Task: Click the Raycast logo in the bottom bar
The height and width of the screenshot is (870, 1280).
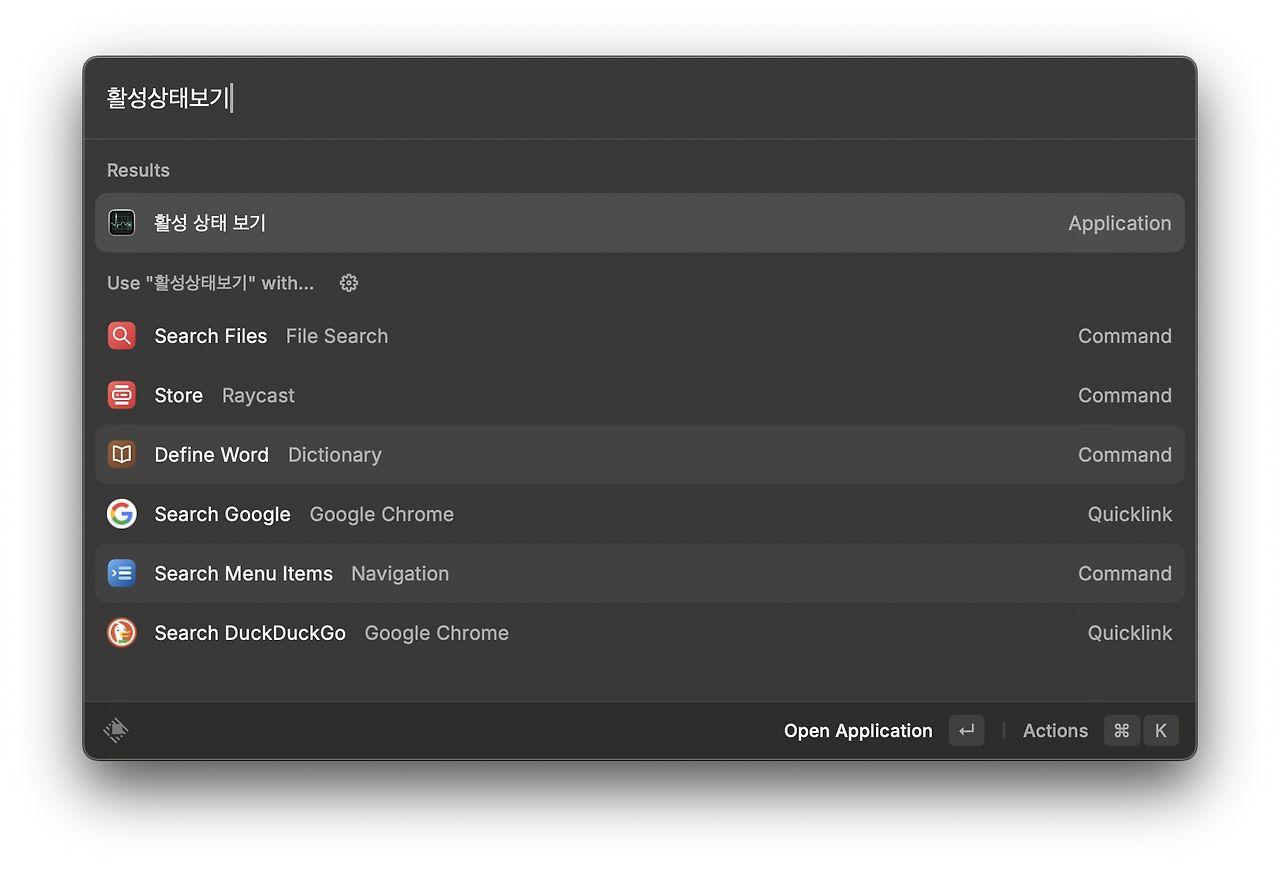Action: (x=116, y=730)
